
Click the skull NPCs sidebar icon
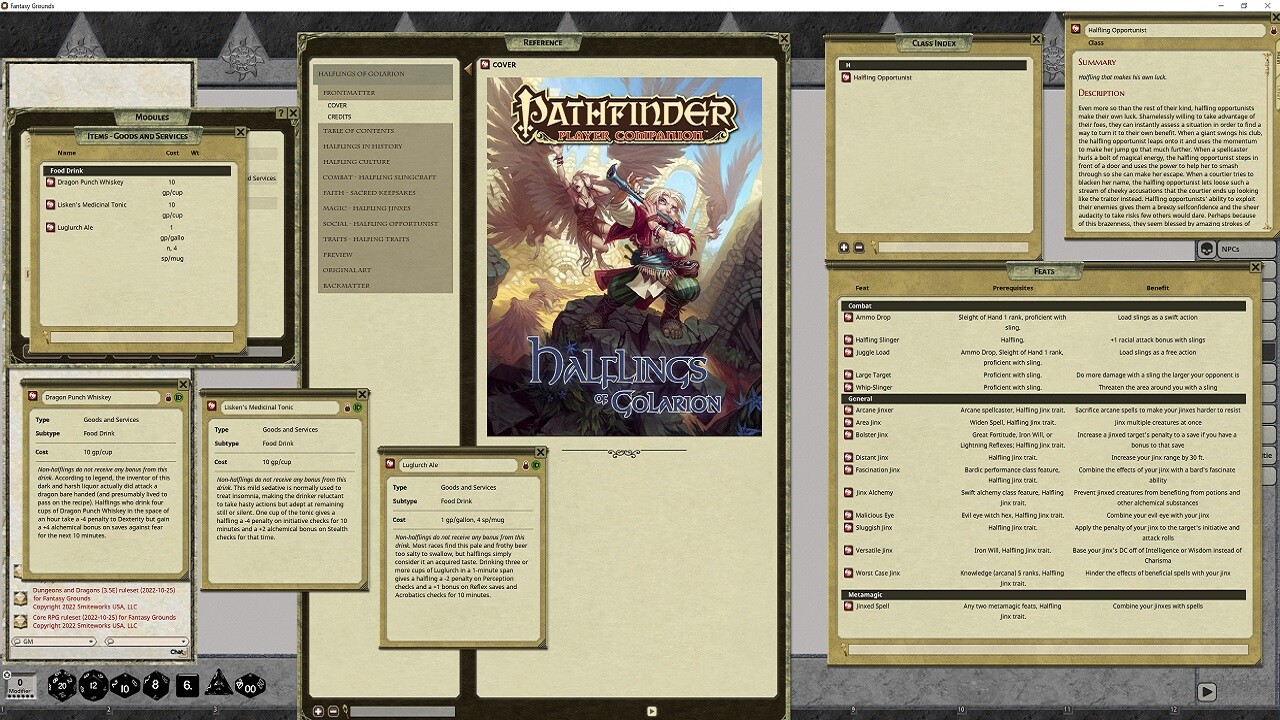[x=1207, y=249]
